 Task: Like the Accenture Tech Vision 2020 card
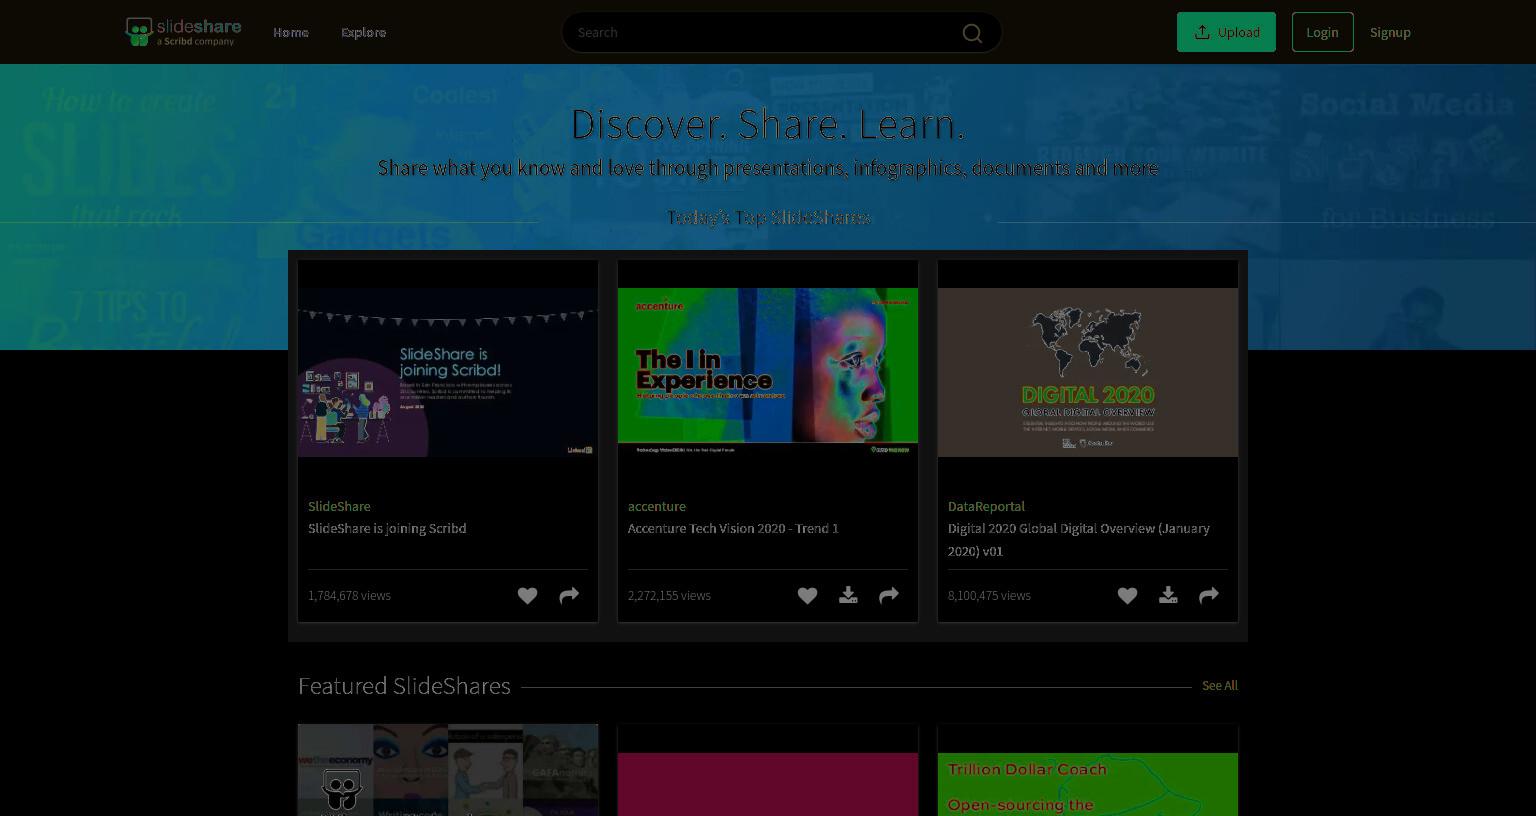point(807,595)
